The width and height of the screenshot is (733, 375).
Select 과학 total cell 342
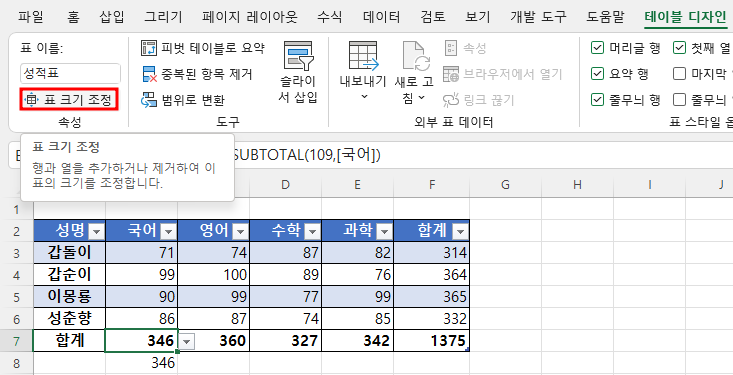[358, 341]
